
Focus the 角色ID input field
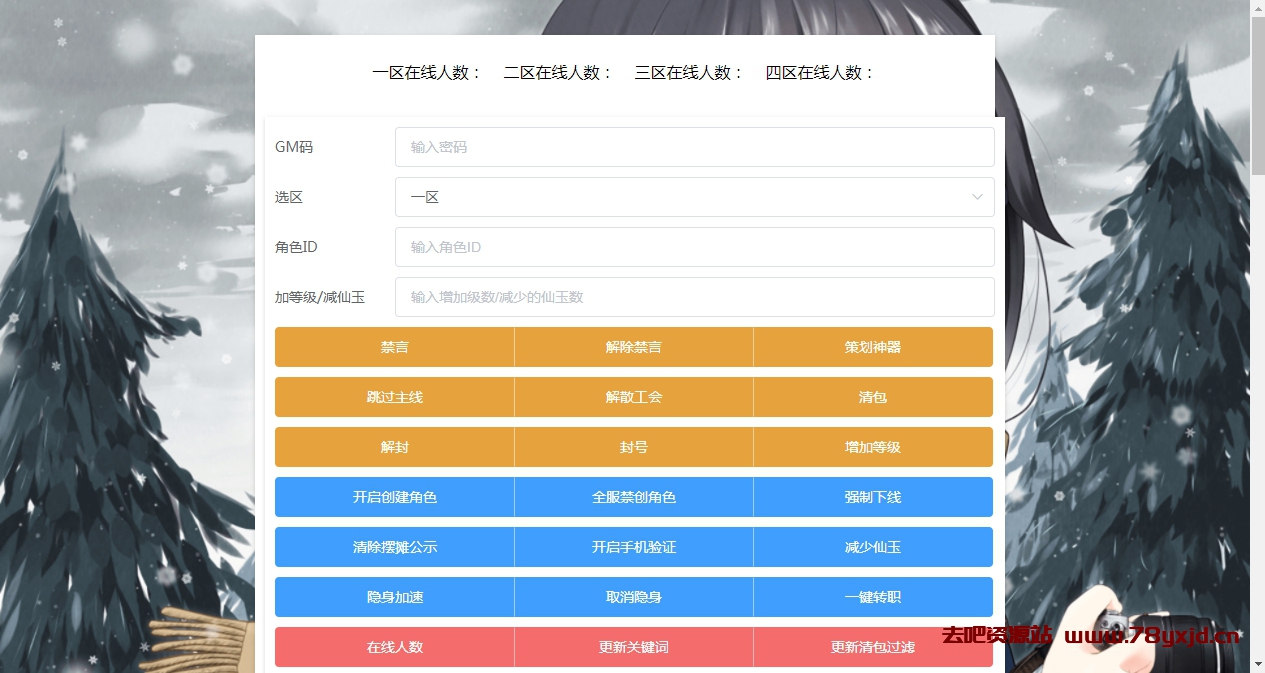694,247
